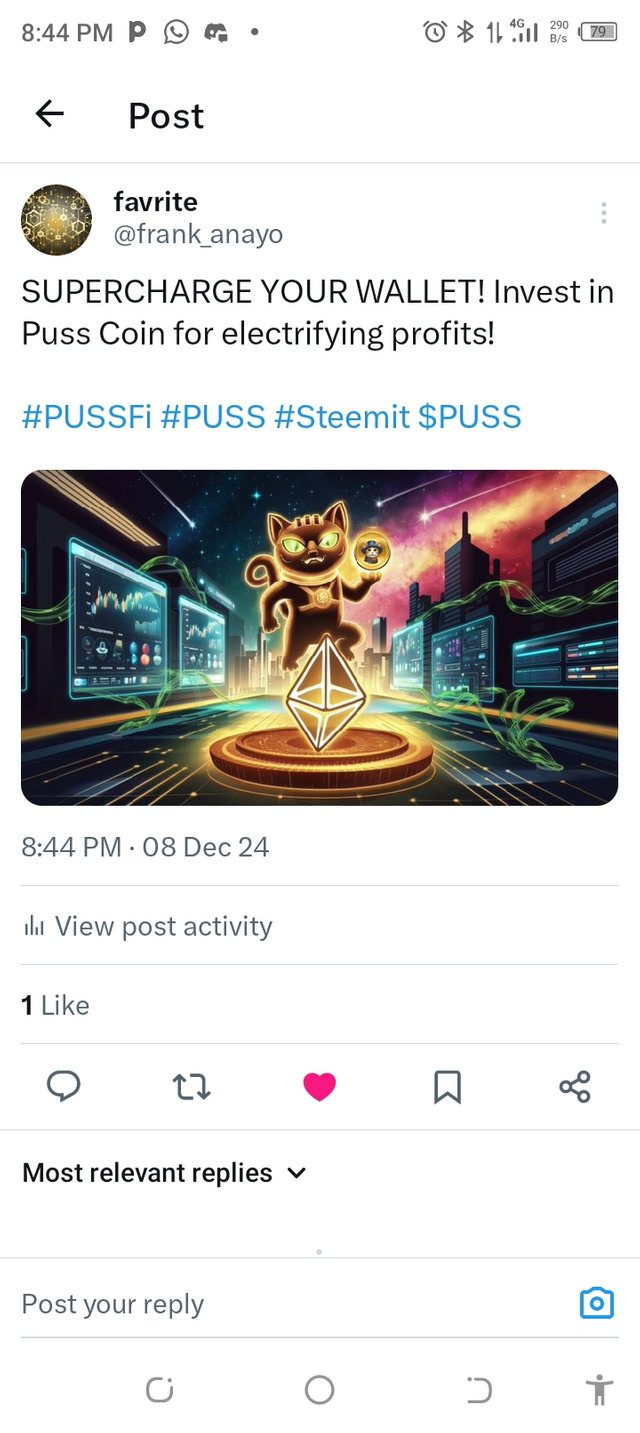Open the three-dot post options menu
Image resolution: width=640 pixels, height=1433 pixels.
[x=603, y=213]
